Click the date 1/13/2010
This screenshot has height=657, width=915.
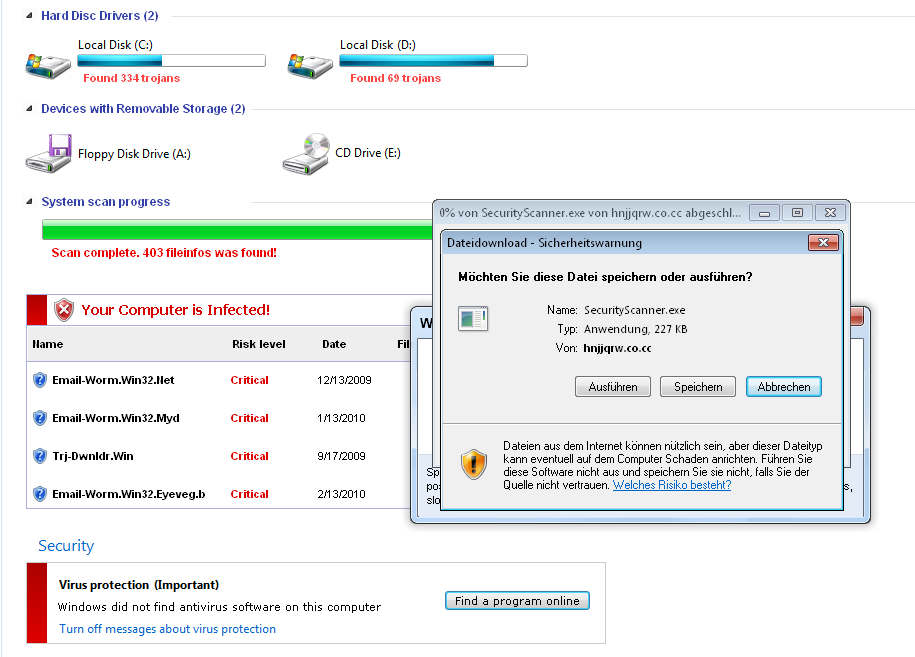341,418
